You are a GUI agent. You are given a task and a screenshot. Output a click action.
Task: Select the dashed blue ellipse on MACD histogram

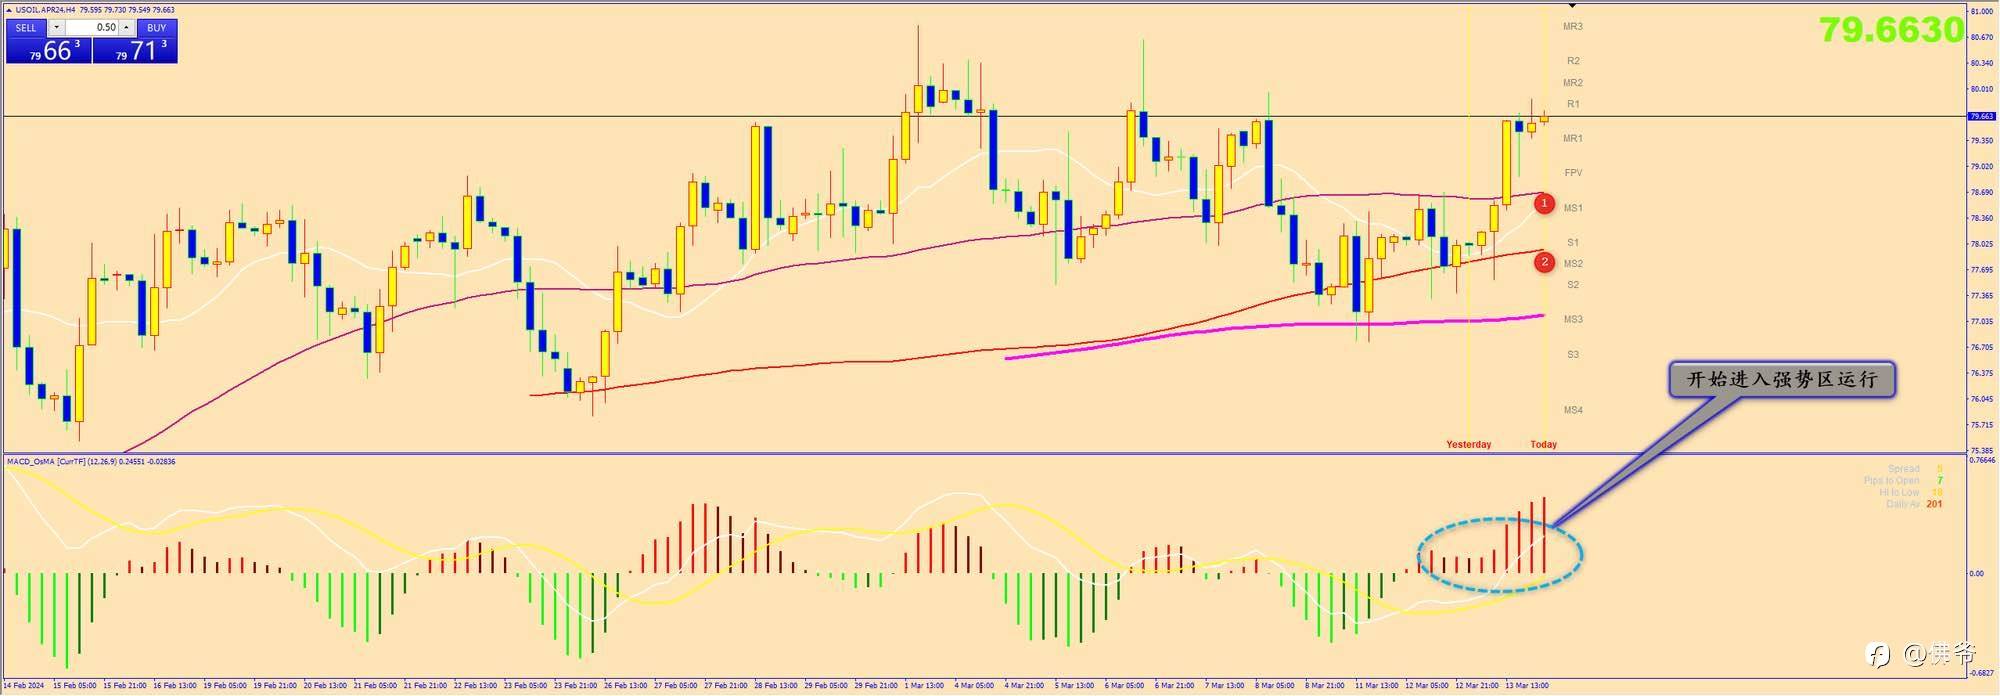point(1499,555)
